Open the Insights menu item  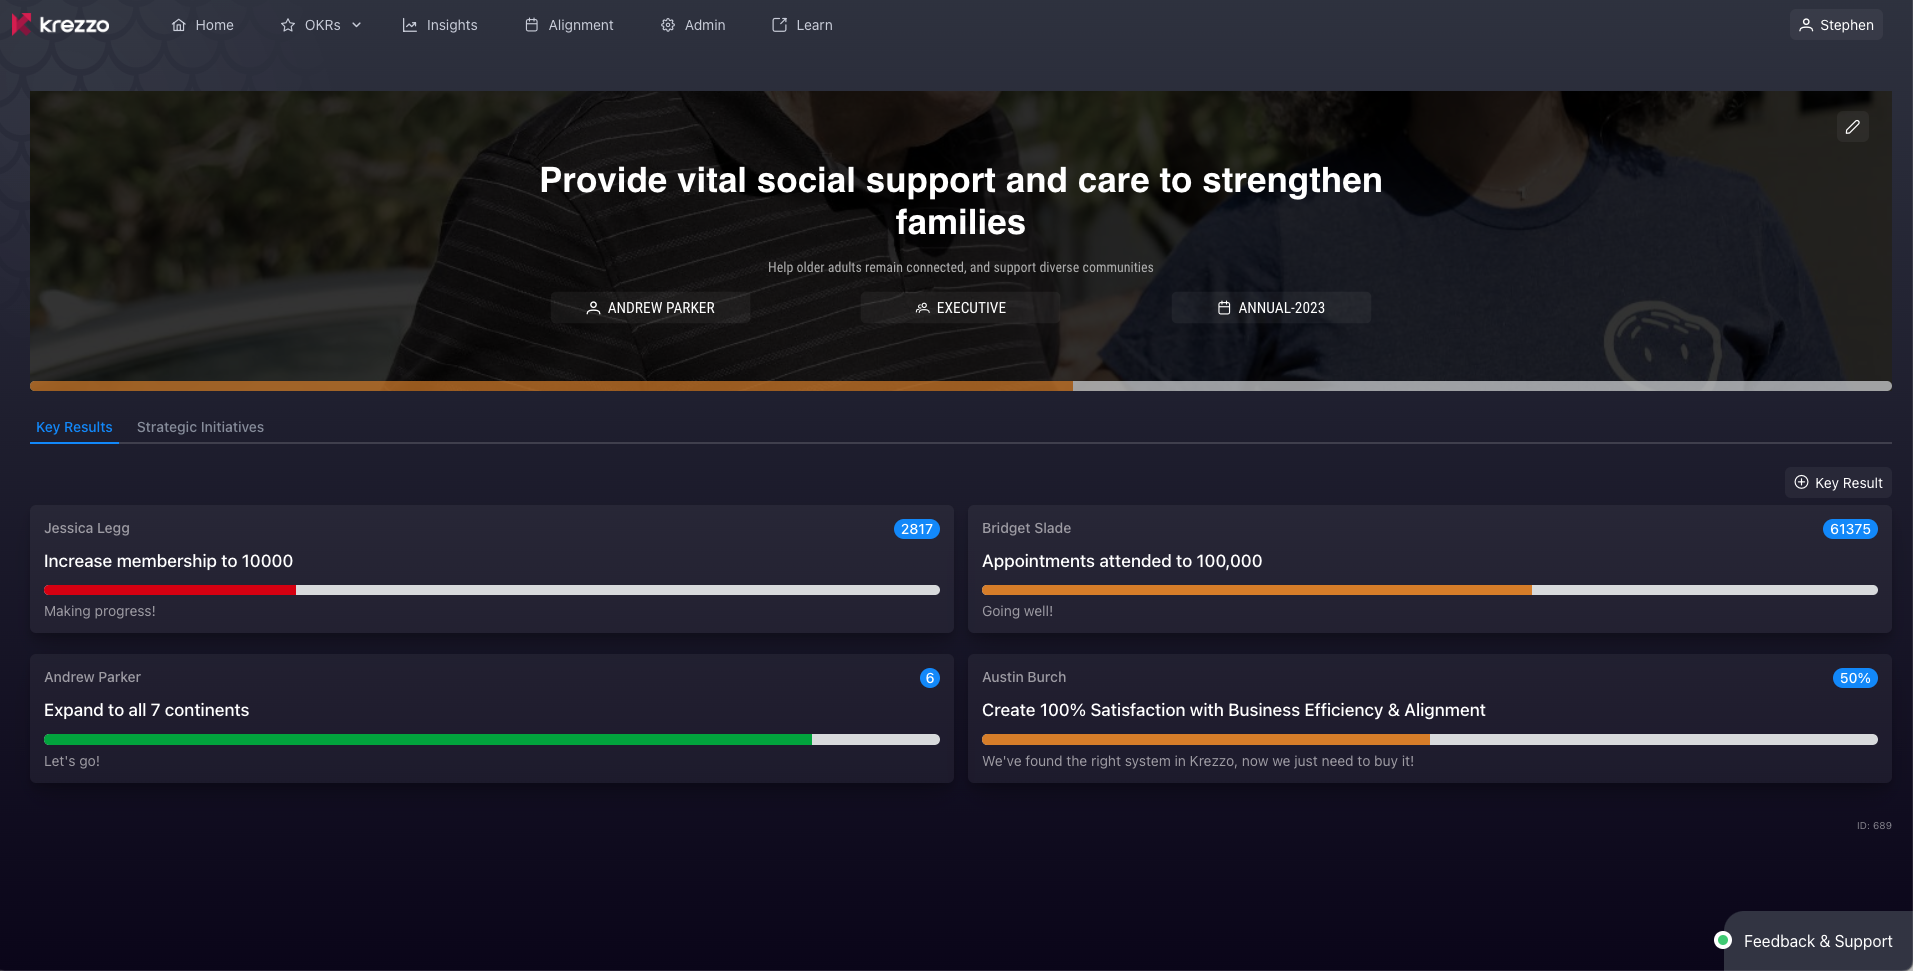pyautogui.click(x=440, y=25)
